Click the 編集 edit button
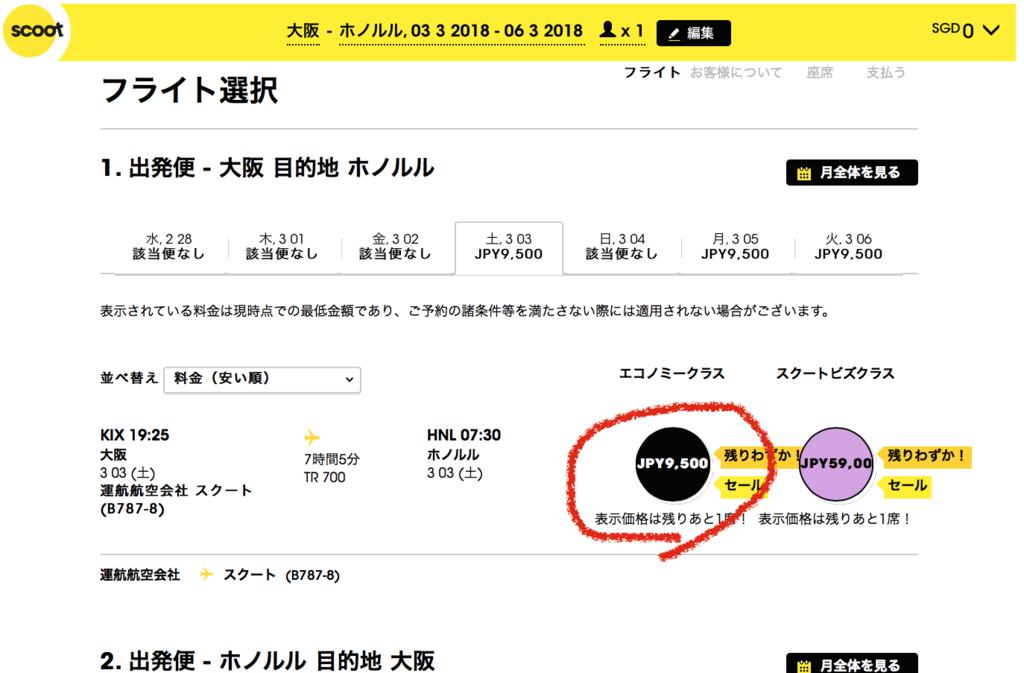 (693, 33)
